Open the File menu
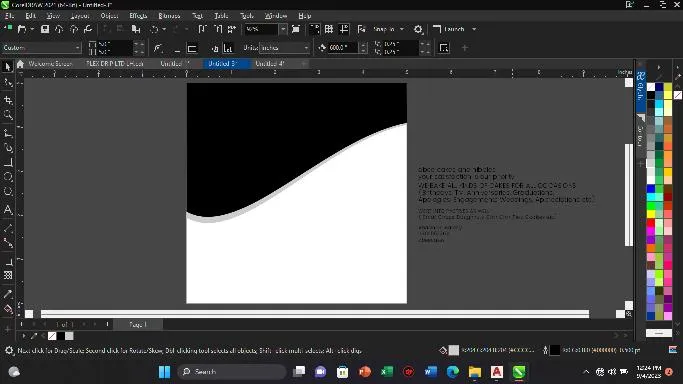Screen dimensions: 683x384 (10, 16)
